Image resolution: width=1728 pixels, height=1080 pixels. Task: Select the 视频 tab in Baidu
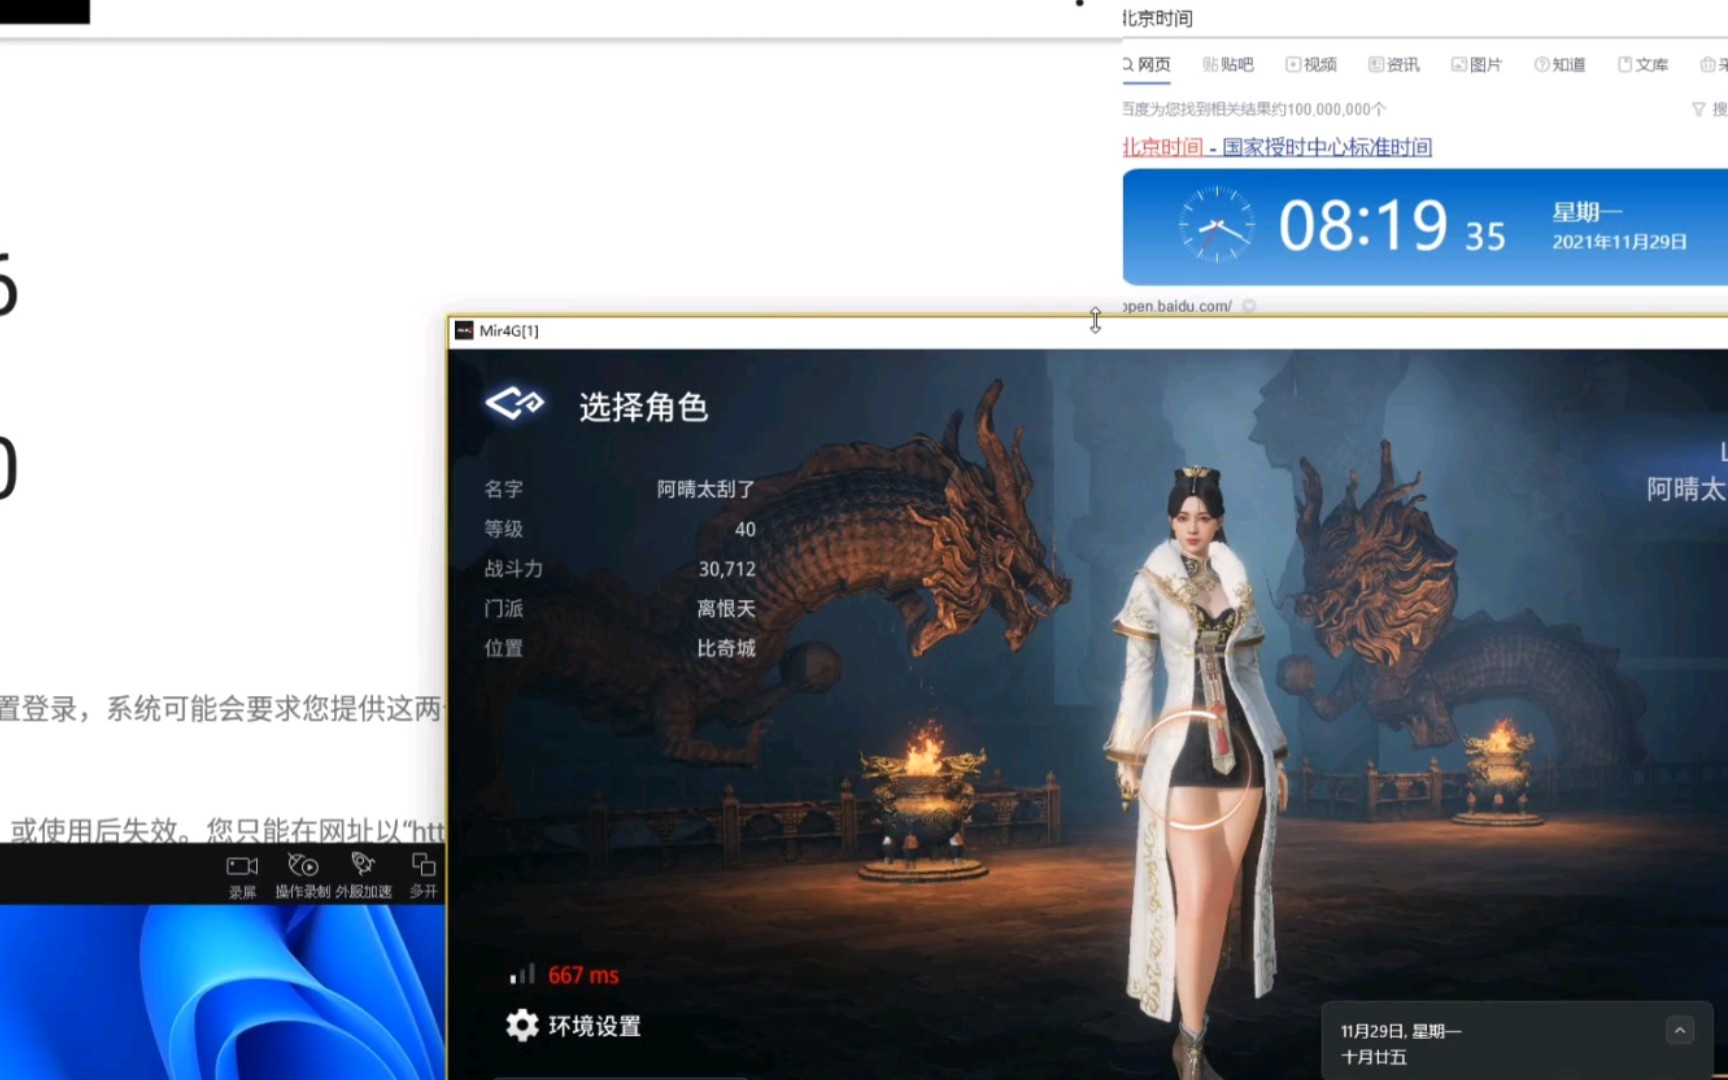[x=1311, y=64]
